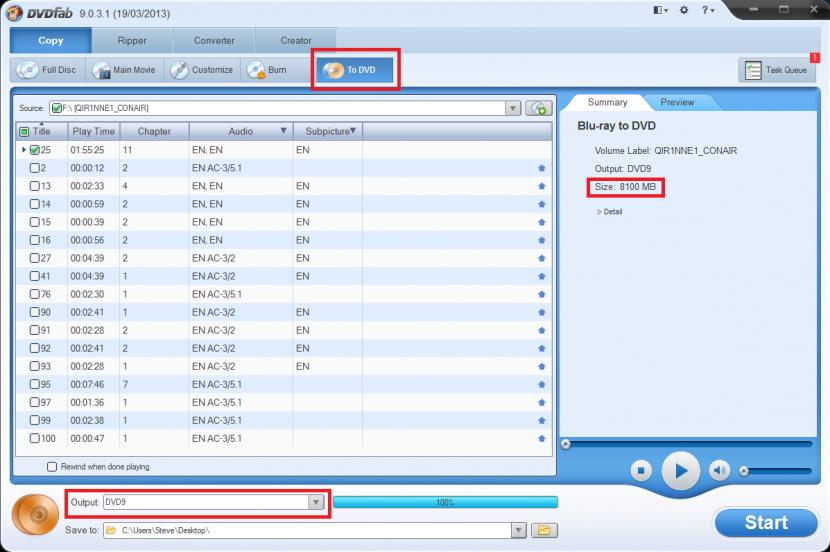
Task: Open the settings gear icon
Action: tap(684, 10)
